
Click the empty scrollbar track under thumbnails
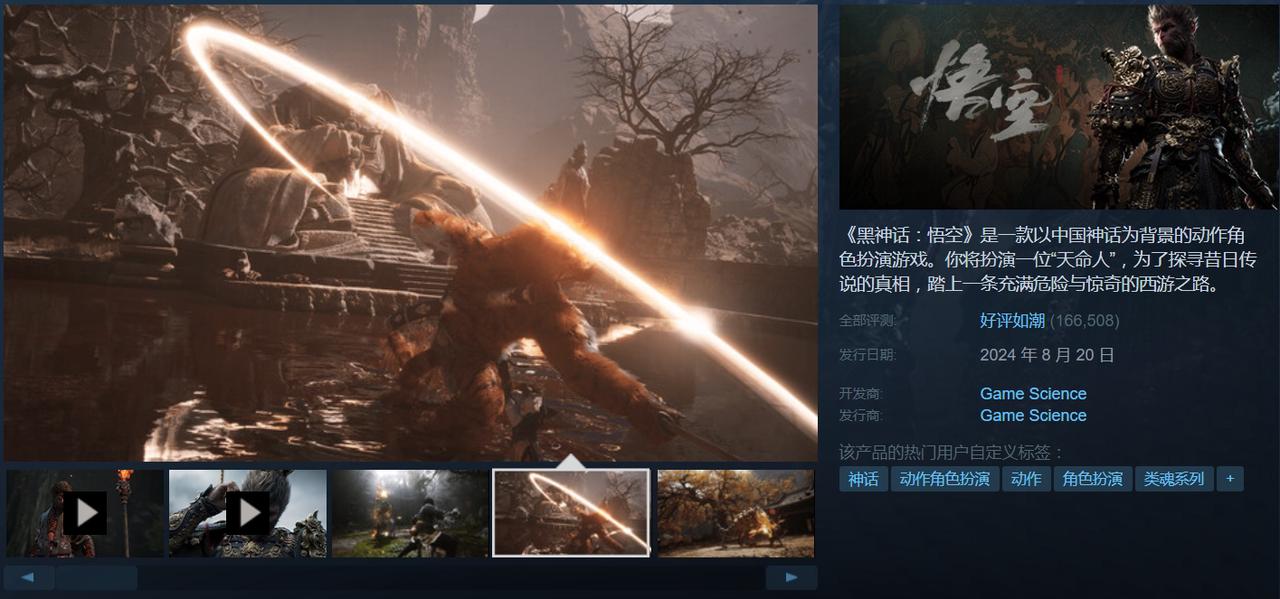click(x=450, y=577)
